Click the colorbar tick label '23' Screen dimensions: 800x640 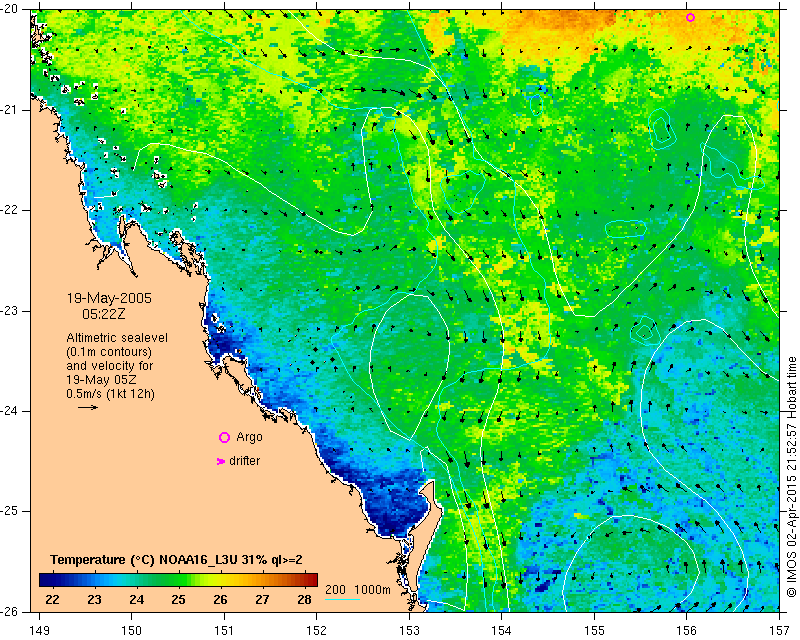pyautogui.click(x=94, y=599)
